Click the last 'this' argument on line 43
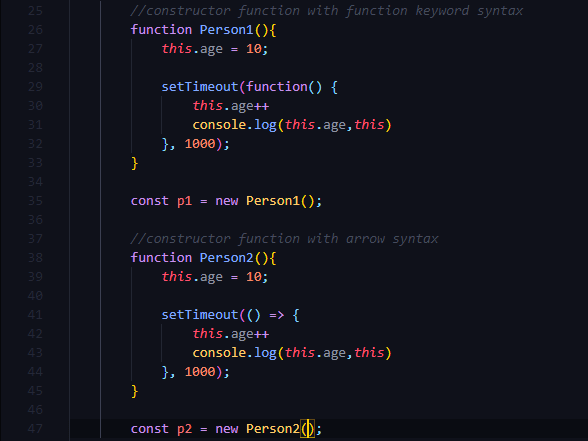 tap(369, 352)
